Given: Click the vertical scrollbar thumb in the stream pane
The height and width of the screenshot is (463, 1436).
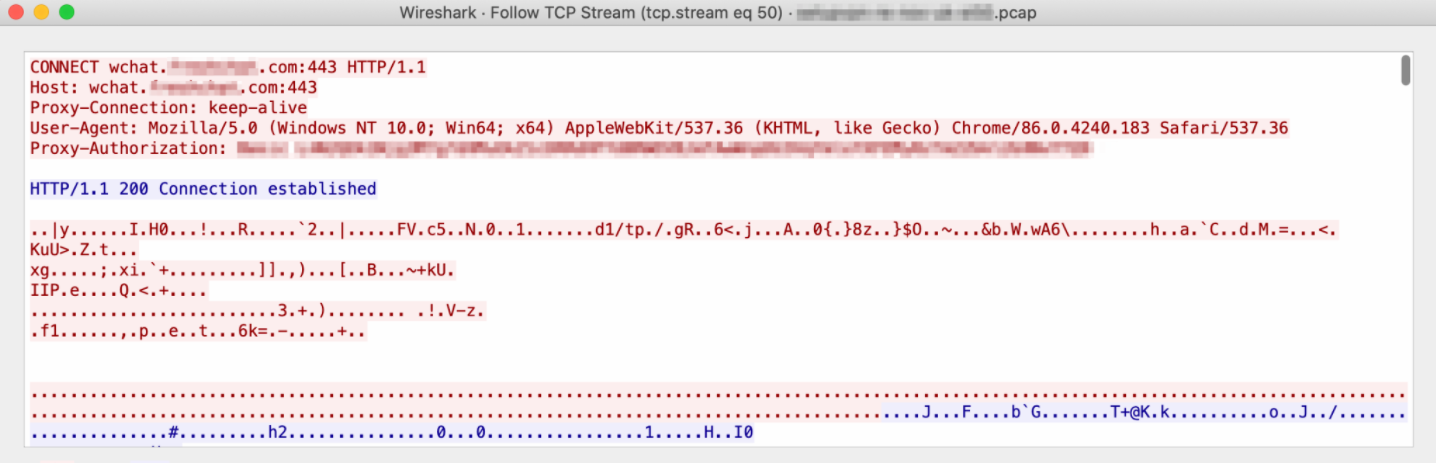Looking at the screenshot, I should click(1405, 71).
